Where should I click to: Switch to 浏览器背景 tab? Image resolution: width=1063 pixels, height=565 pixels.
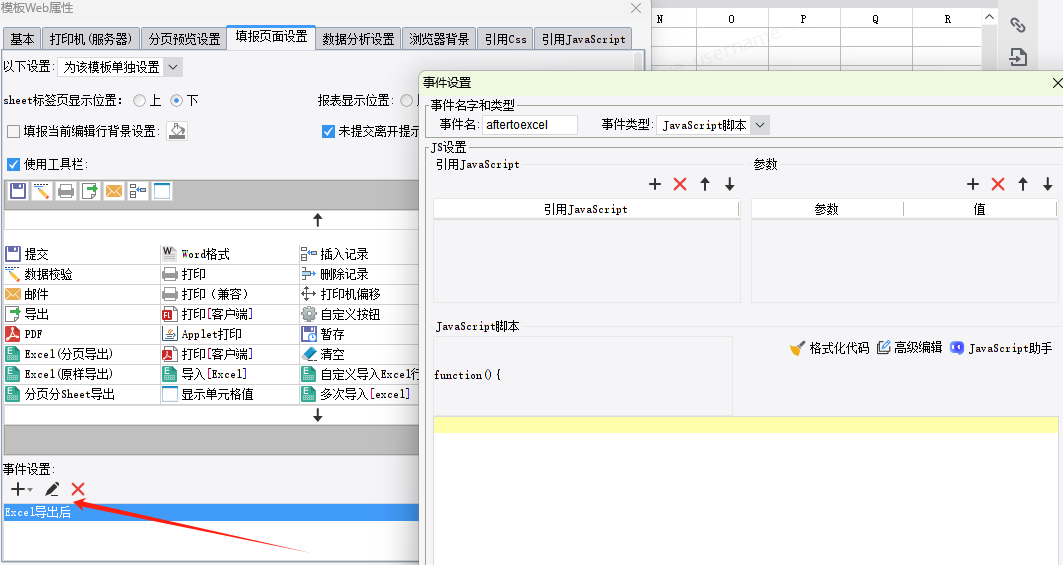click(439, 39)
